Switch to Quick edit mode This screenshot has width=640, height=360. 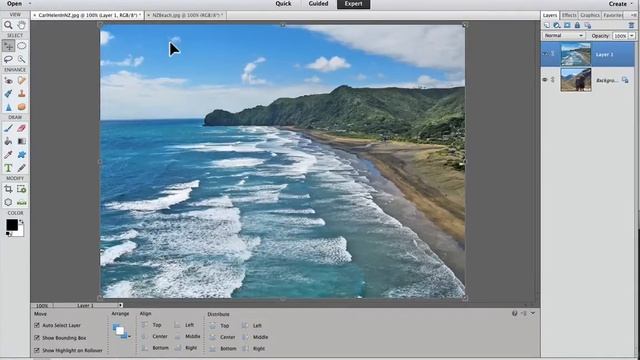pos(283,4)
